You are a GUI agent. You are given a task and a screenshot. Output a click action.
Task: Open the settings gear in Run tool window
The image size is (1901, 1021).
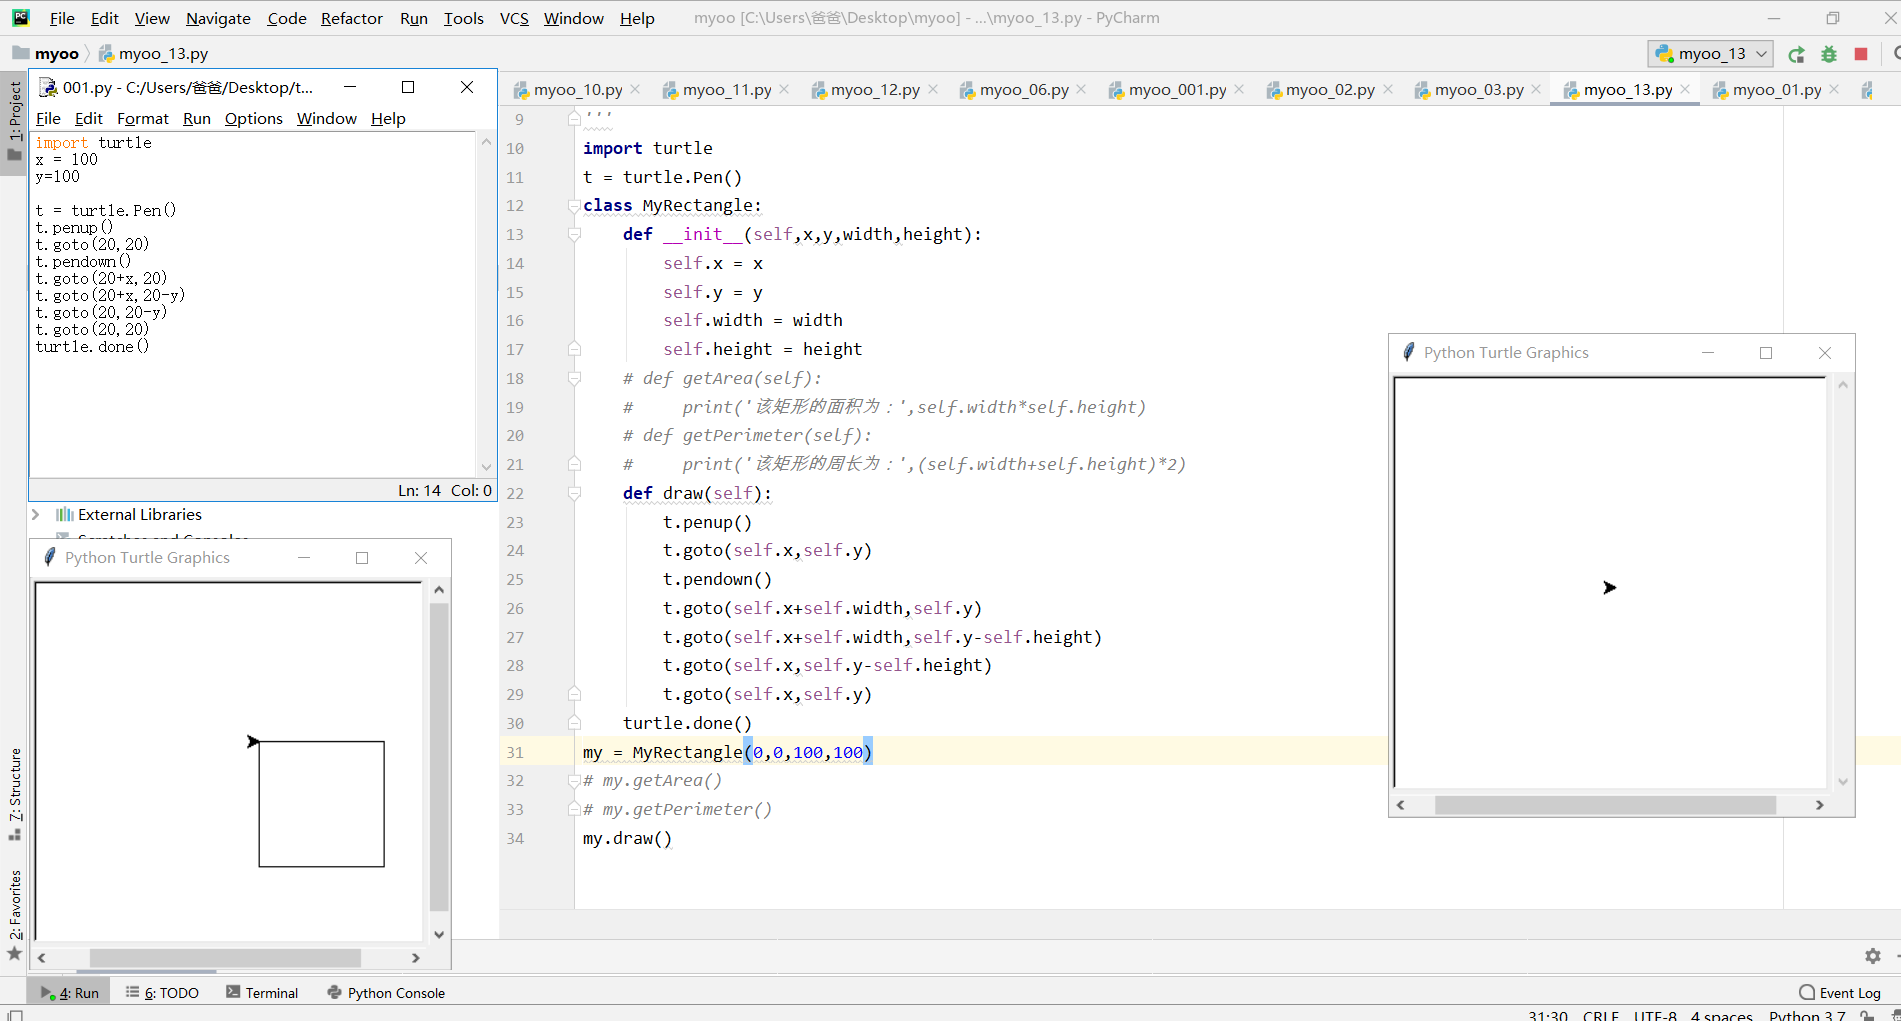pos(1873,956)
